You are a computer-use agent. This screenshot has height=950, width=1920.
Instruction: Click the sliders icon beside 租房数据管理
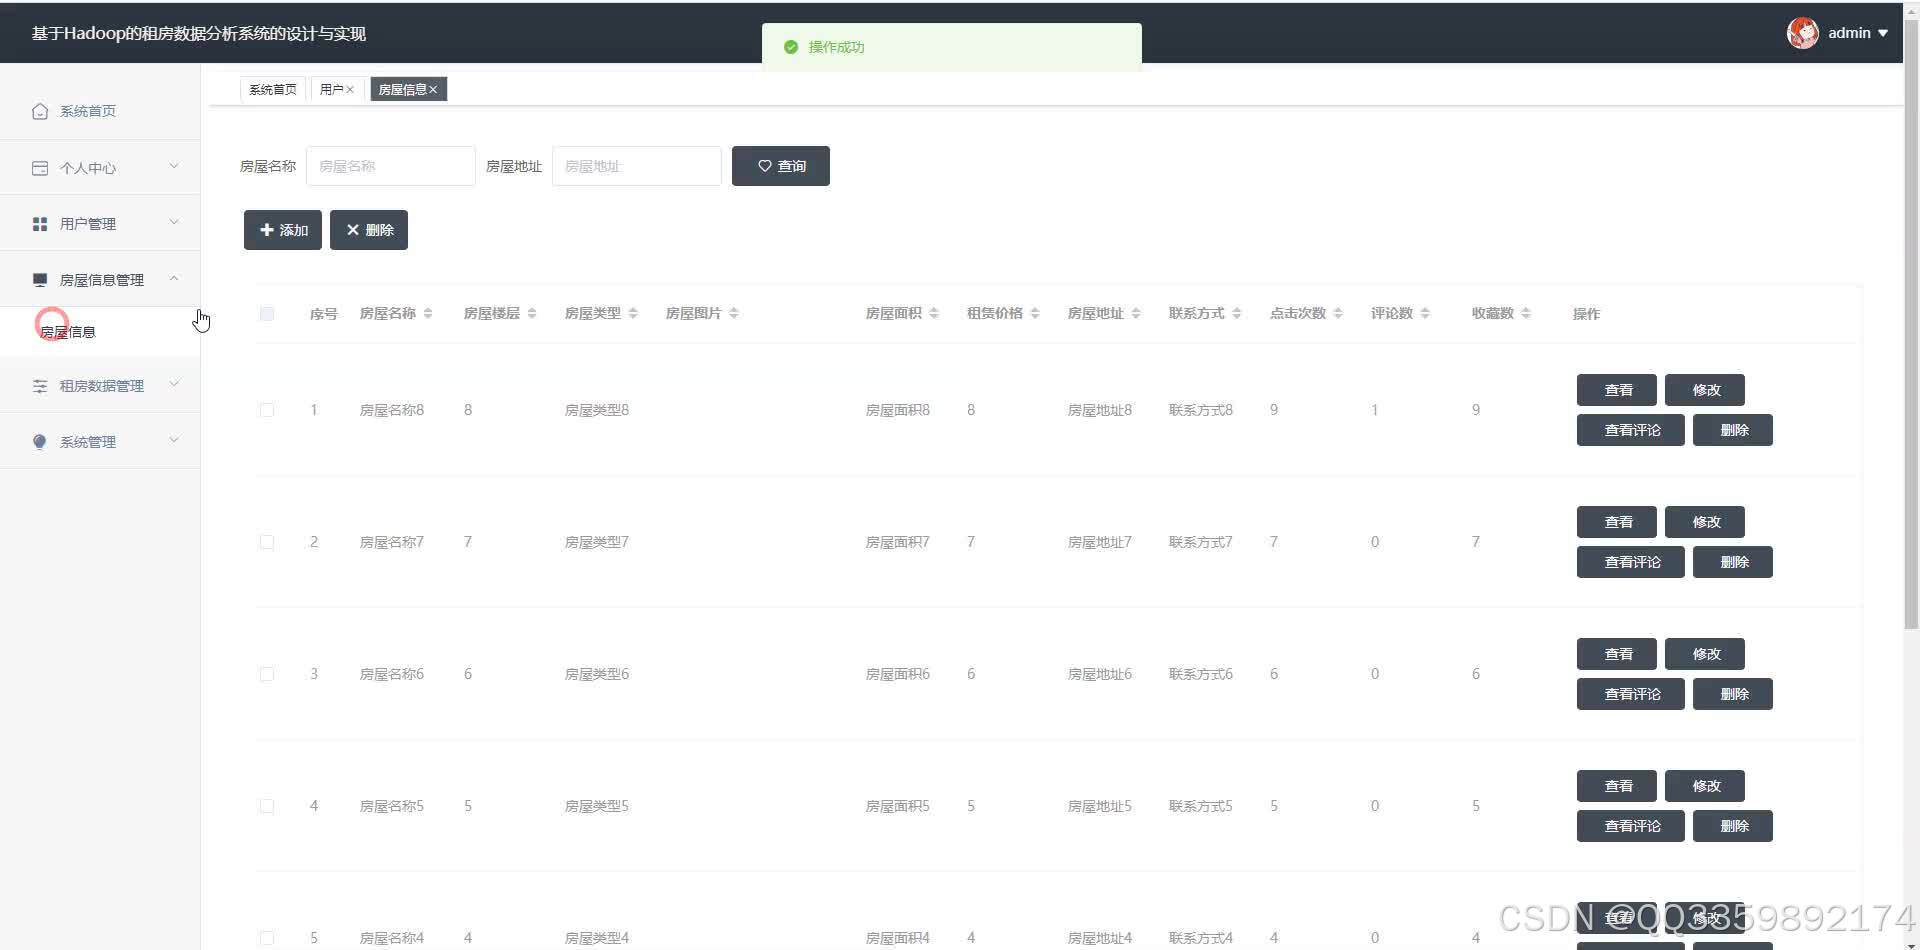point(40,386)
